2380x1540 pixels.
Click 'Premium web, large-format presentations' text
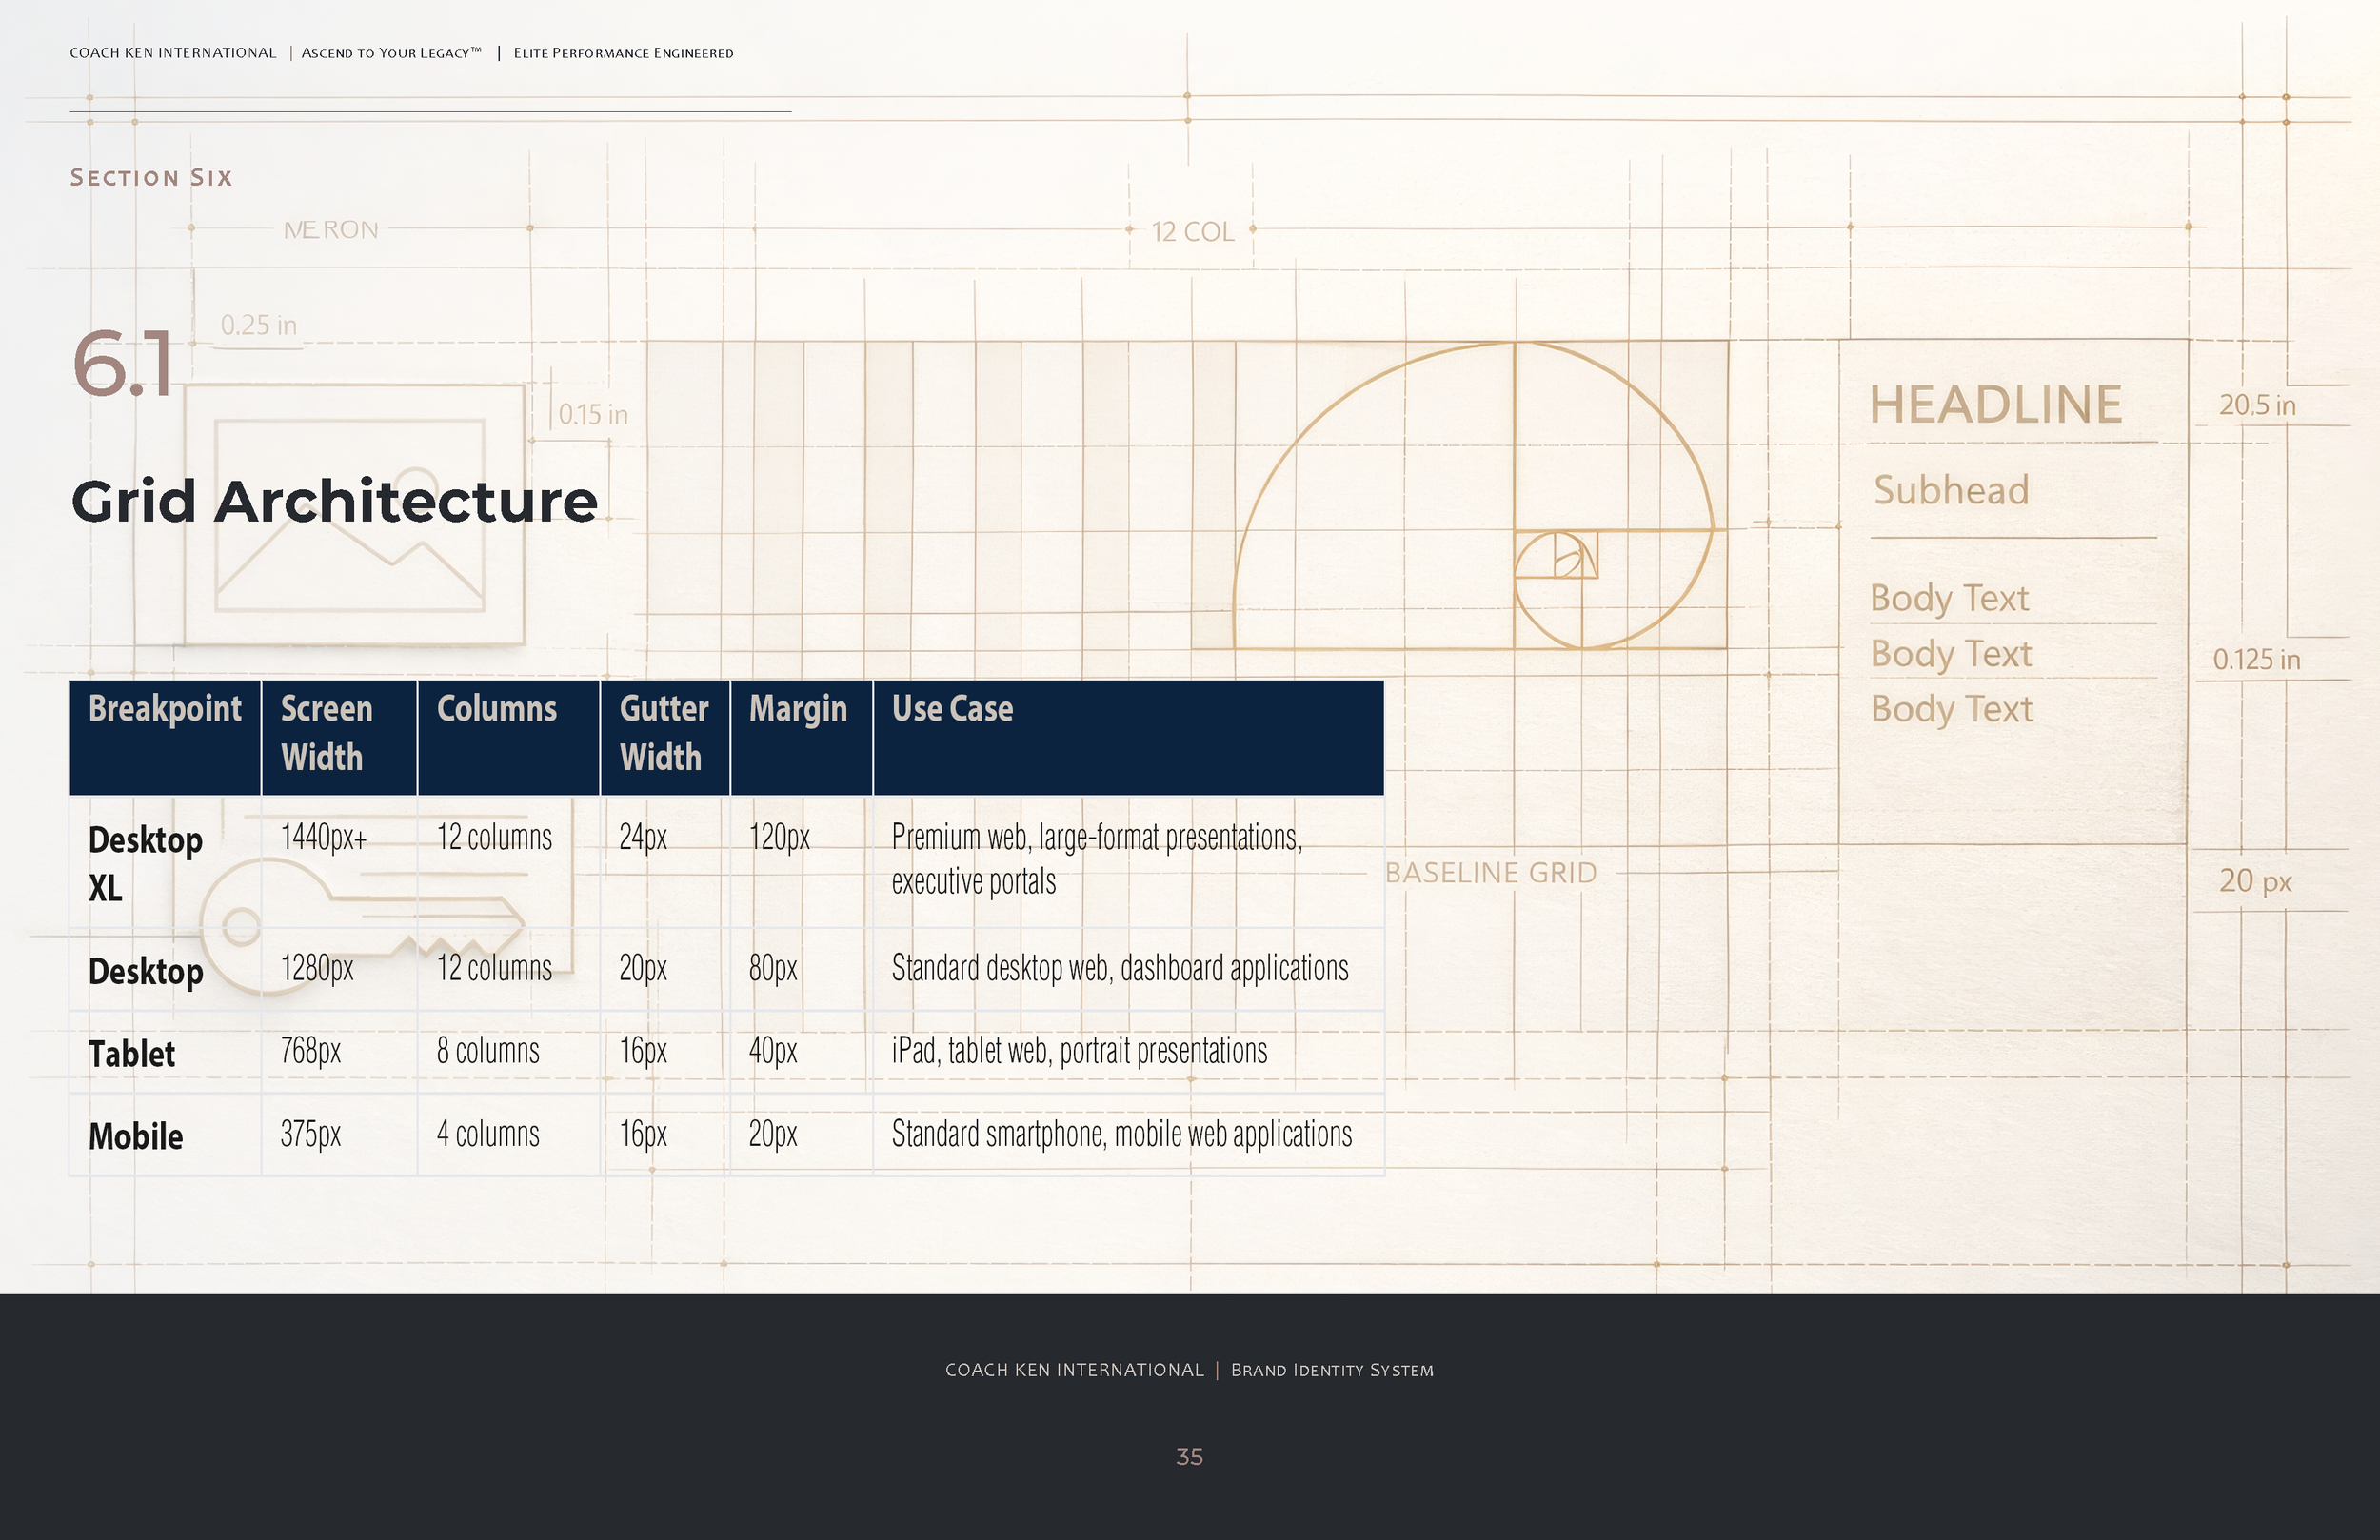pyautogui.click(x=1097, y=837)
